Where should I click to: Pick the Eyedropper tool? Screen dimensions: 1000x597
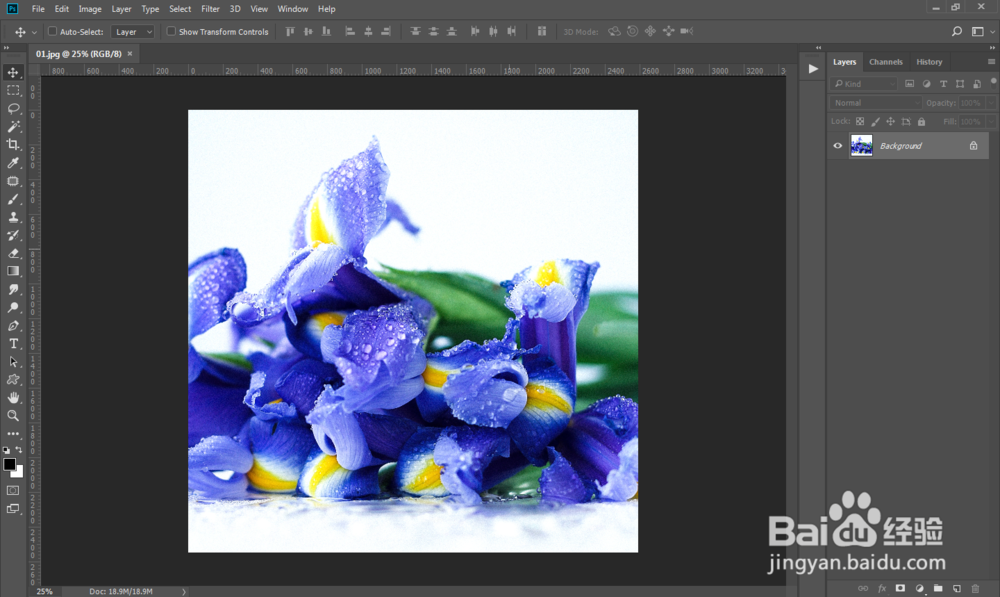coord(14,163)
